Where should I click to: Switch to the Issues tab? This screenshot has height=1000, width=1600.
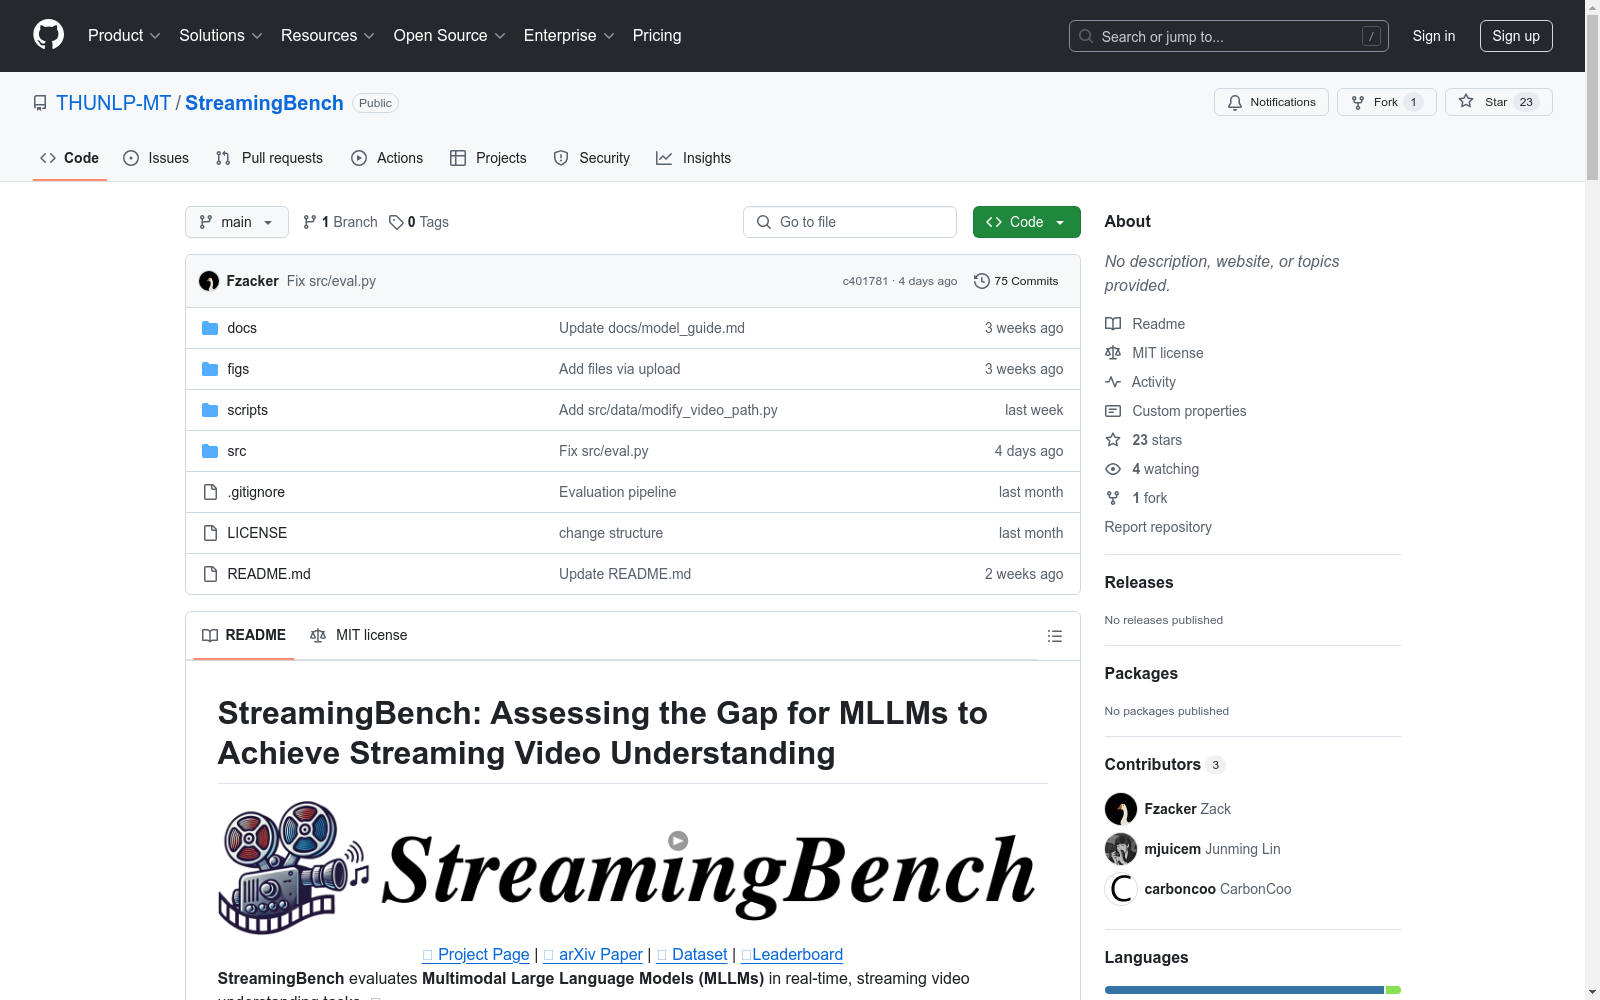(156, 158)
